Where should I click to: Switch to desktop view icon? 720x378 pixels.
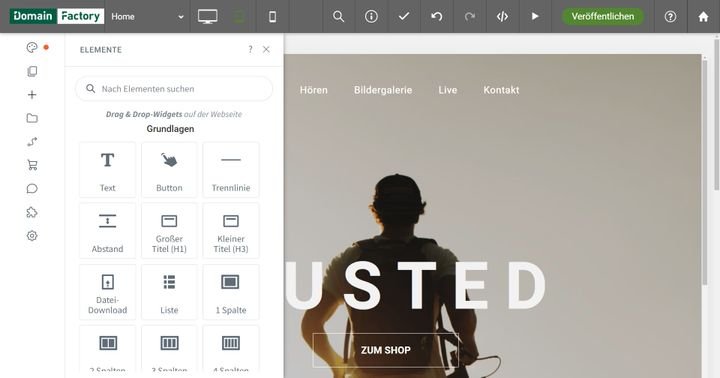pyautogui.click(x=208, y=17)
